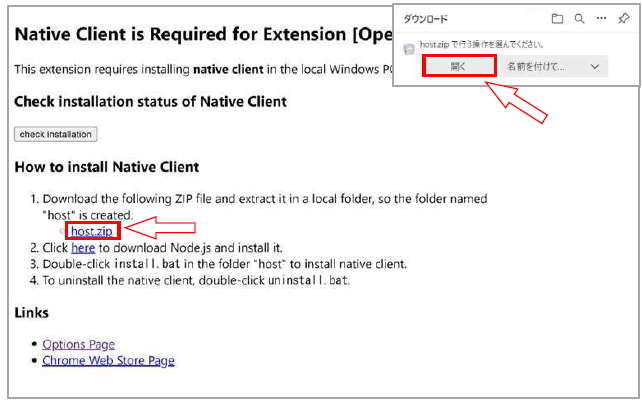The height and width of the screenshot is (401, 642).
Task: Click the host.zip prompt message text
Action: point(470,46)
